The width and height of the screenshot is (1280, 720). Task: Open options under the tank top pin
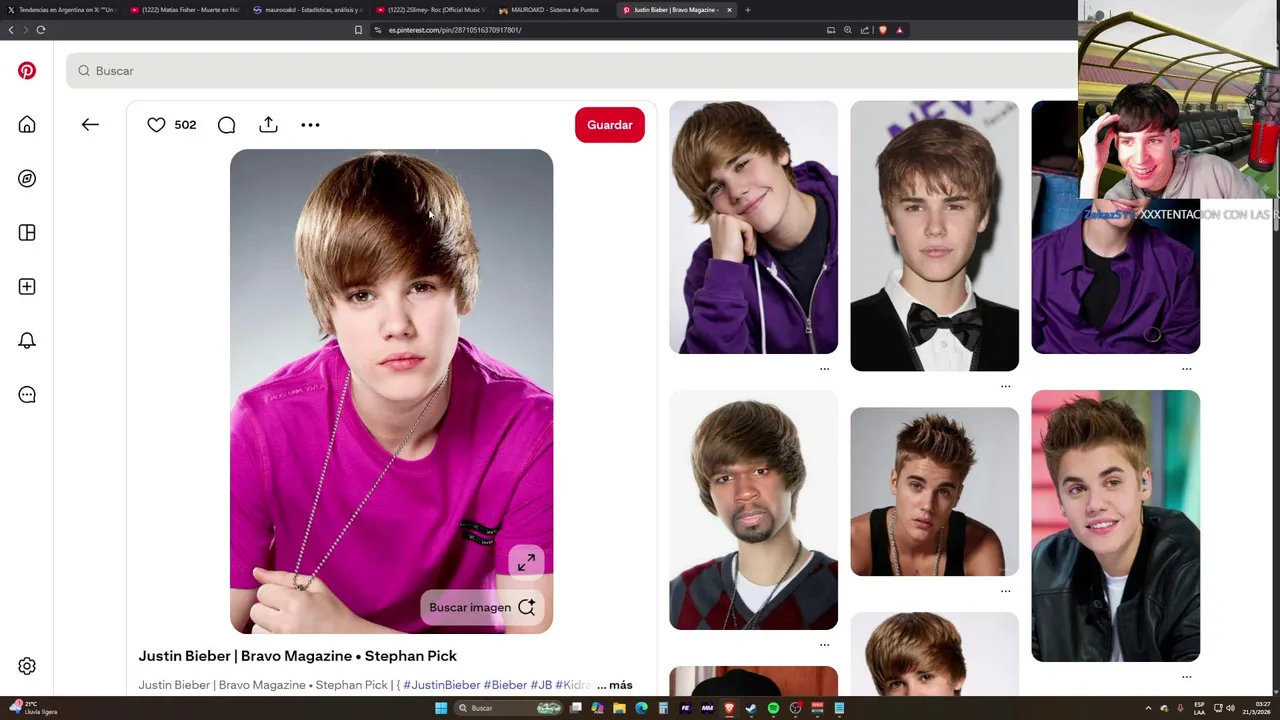[x=1006, y=591]
